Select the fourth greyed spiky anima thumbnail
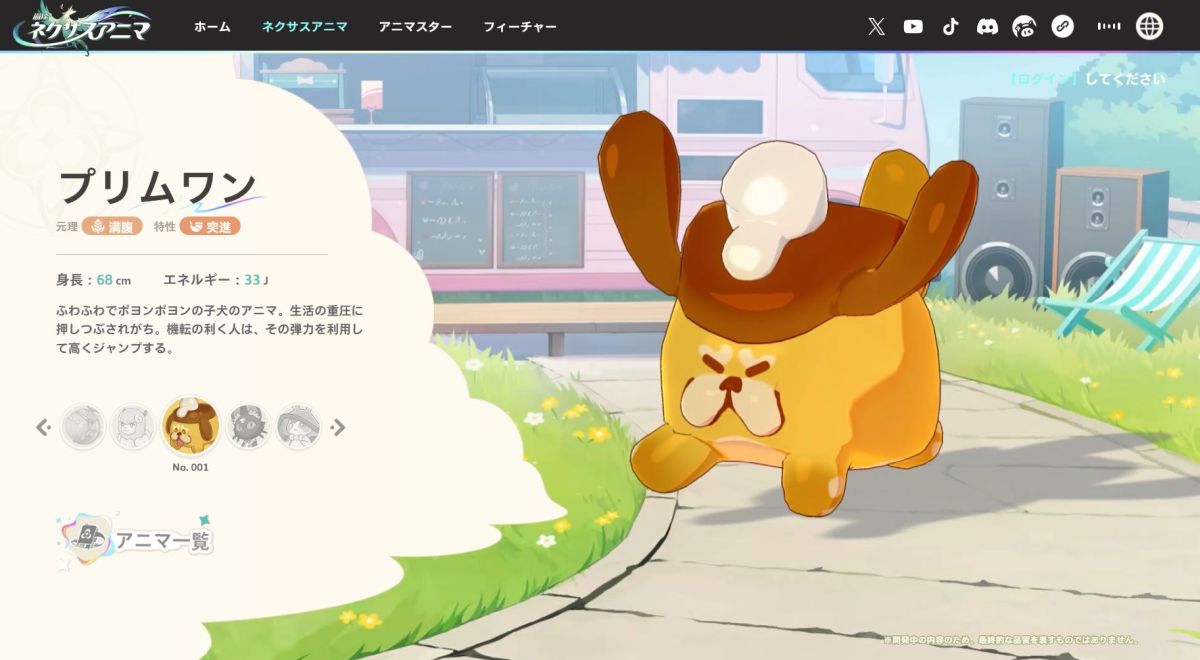This screenshot has height=660, width=1200. pos(248,427)
